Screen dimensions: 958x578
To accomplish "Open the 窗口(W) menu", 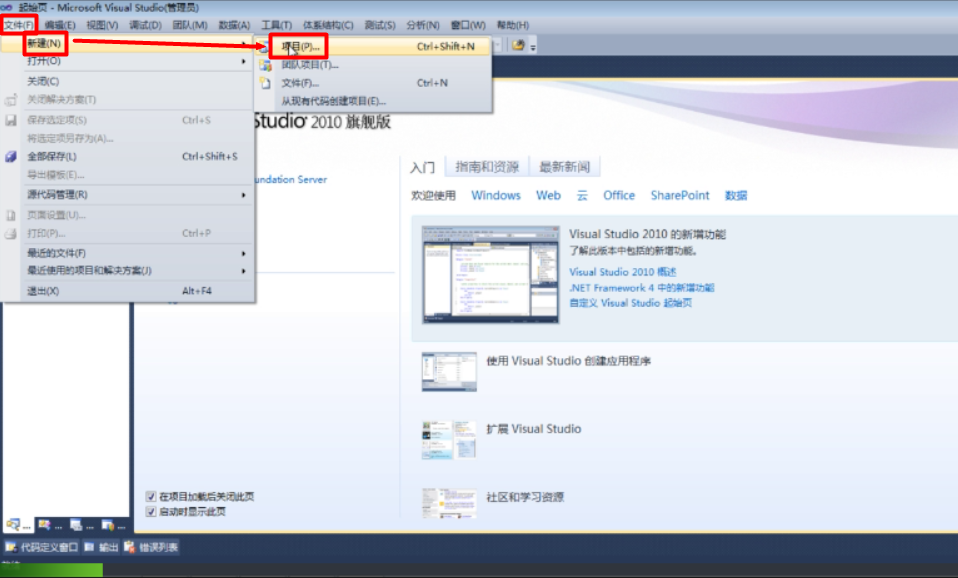I will (x=468, y=25).
